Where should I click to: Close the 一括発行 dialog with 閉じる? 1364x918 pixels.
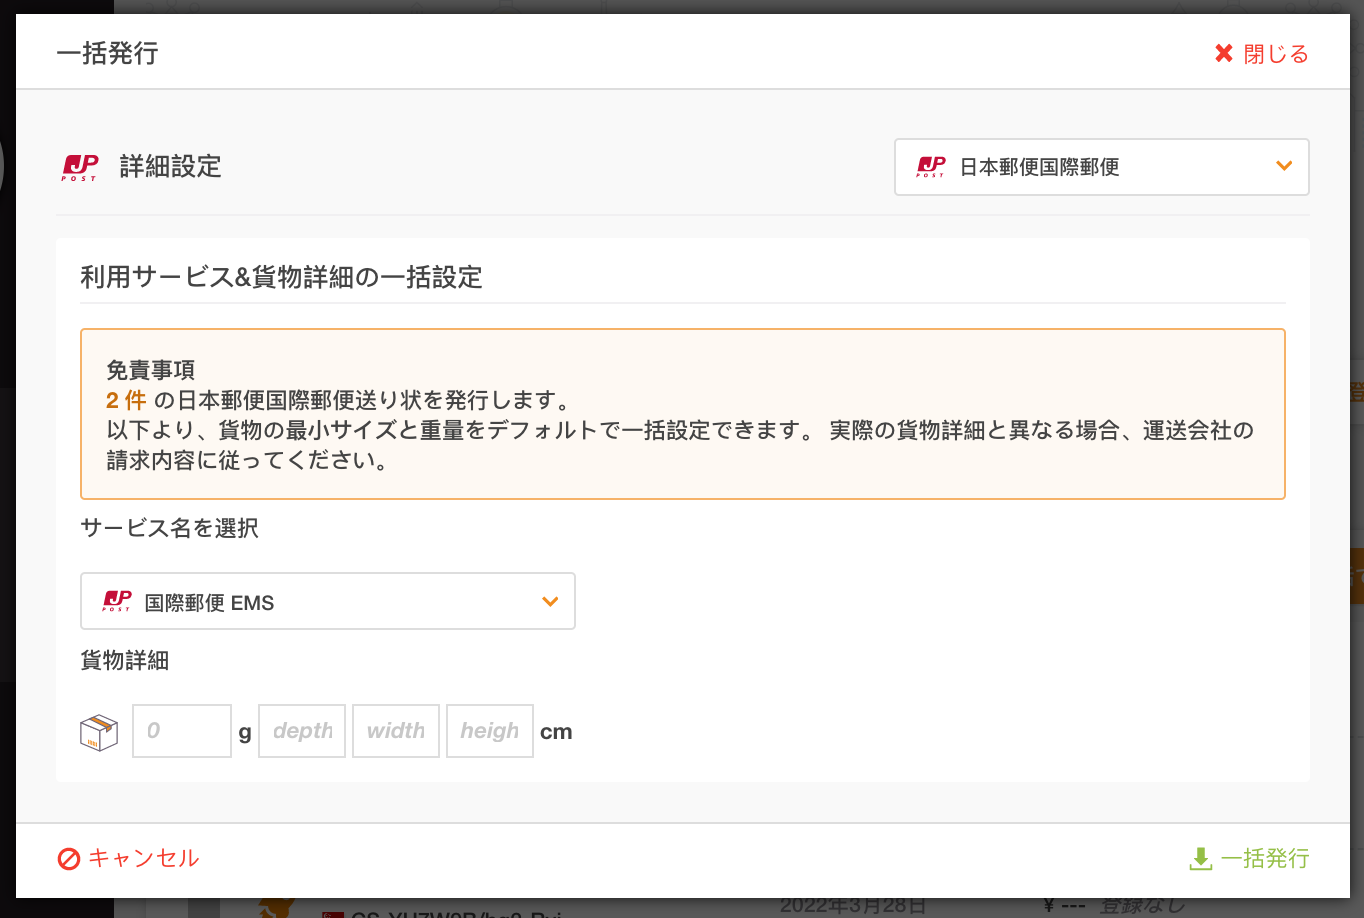[x=1261, y=54]
